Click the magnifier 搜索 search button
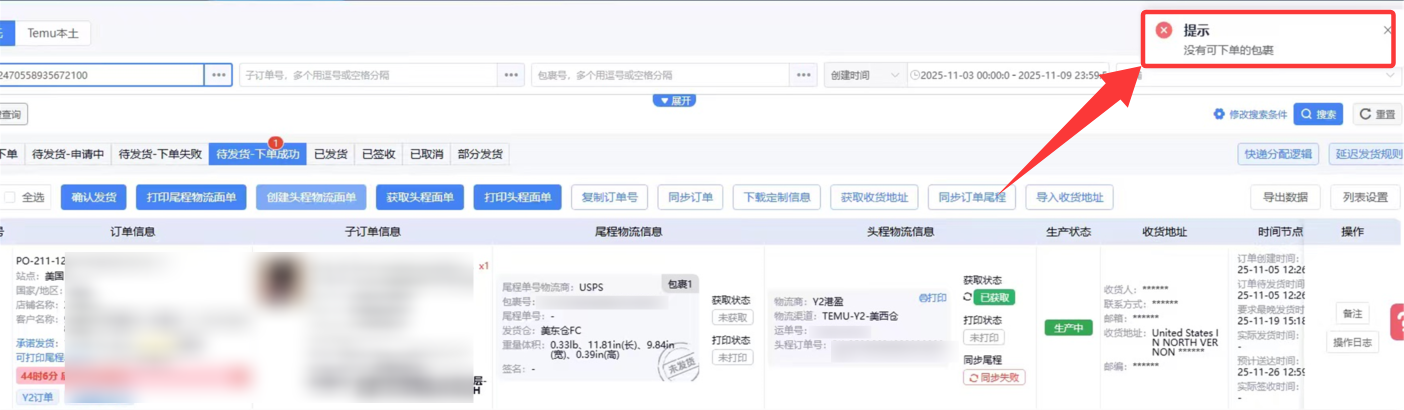 [1317, 115]
